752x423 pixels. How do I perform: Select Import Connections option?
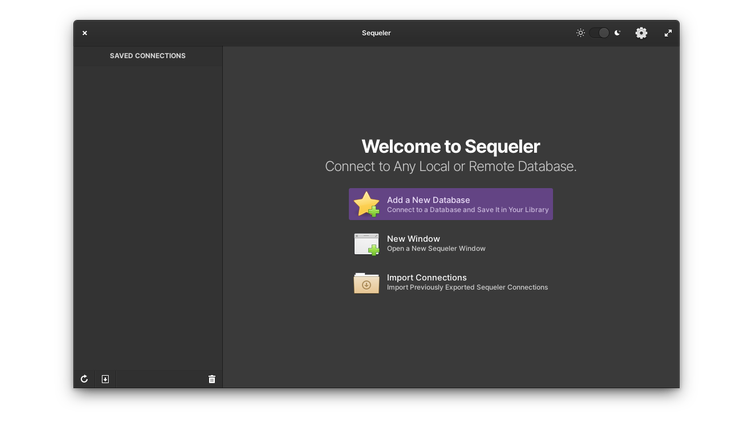451,282
